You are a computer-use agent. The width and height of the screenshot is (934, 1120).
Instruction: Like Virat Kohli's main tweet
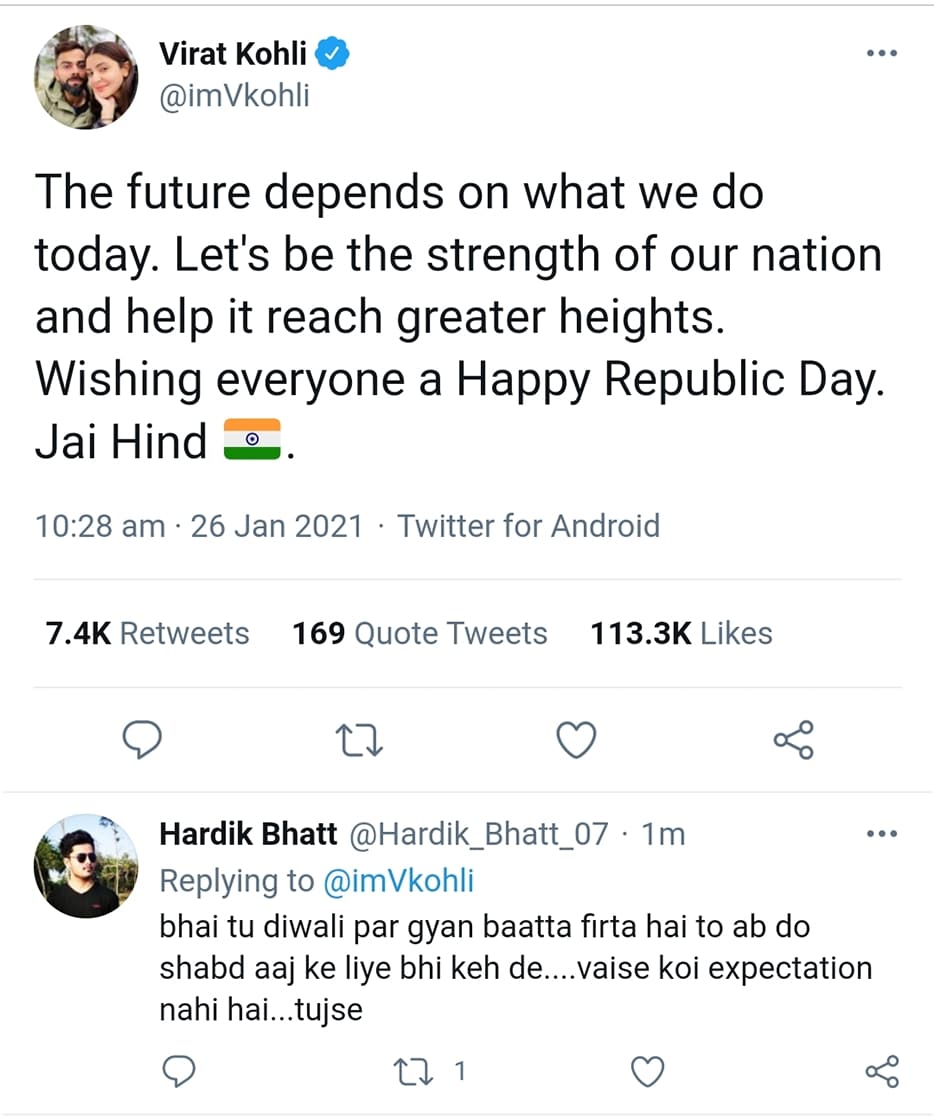(x=575, y=740)
